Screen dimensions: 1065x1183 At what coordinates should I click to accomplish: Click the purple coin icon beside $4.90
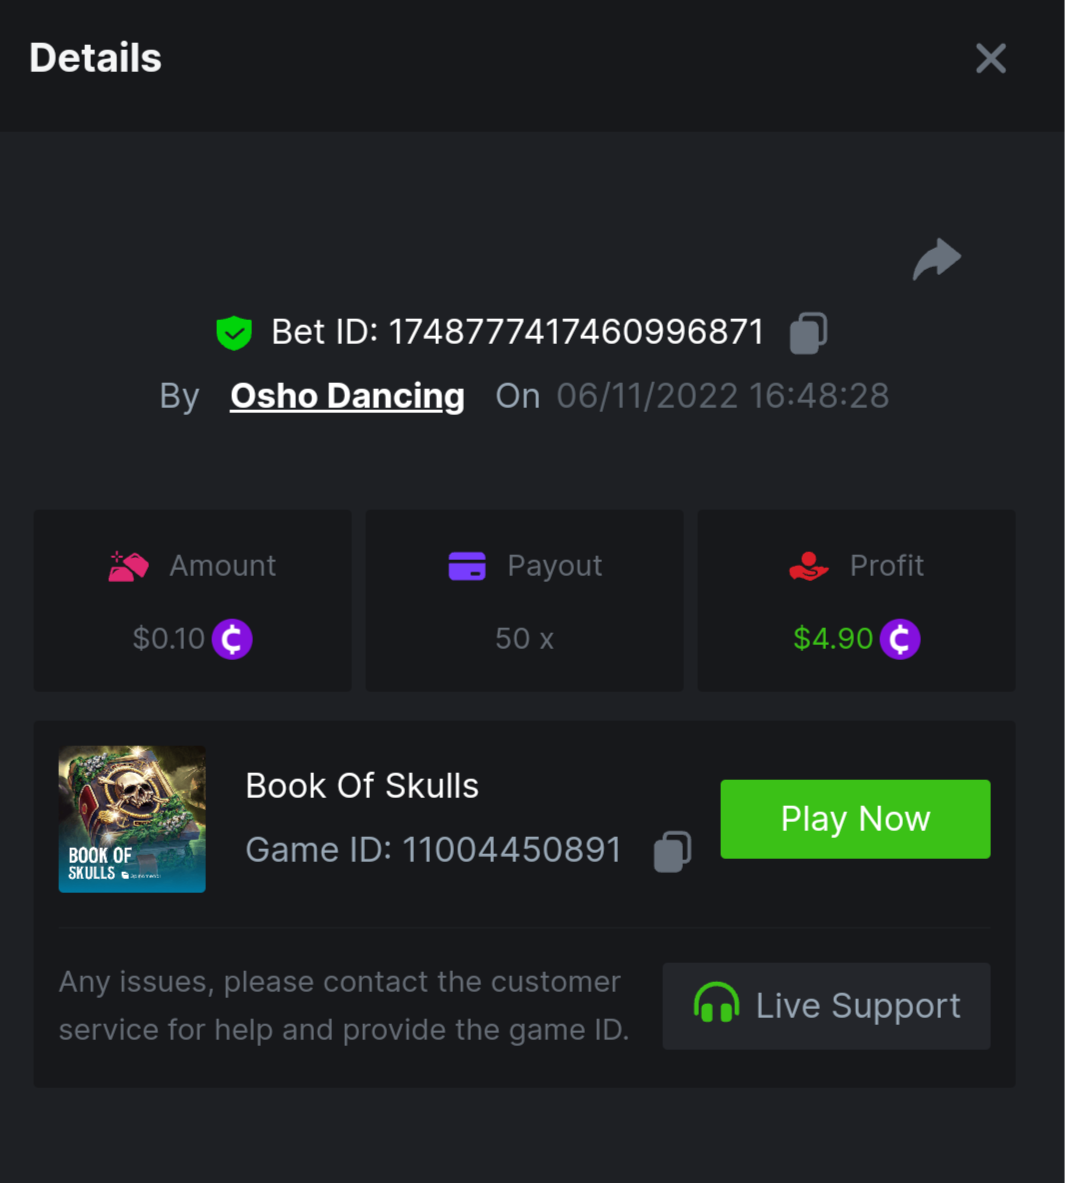tap(900, 639)
